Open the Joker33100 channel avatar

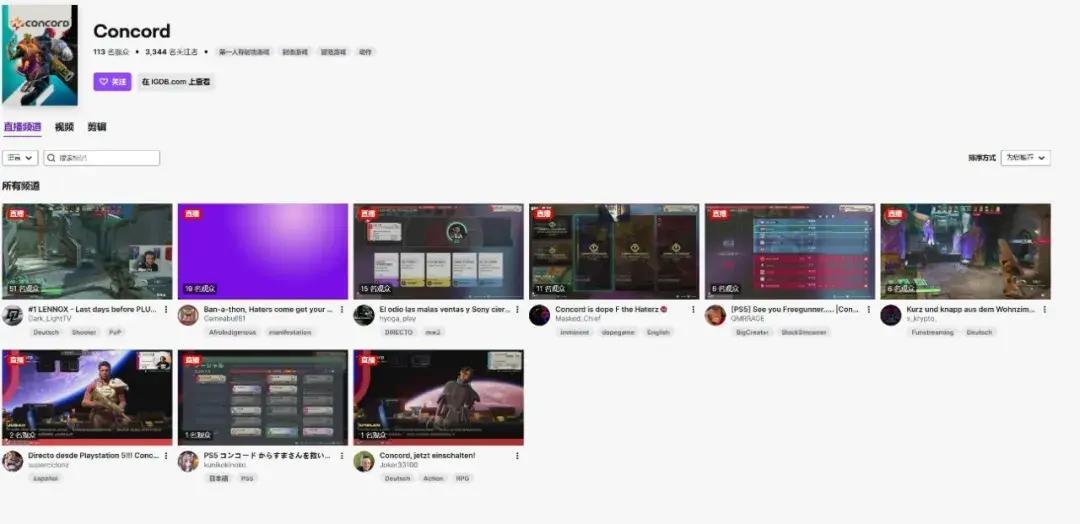364,462
